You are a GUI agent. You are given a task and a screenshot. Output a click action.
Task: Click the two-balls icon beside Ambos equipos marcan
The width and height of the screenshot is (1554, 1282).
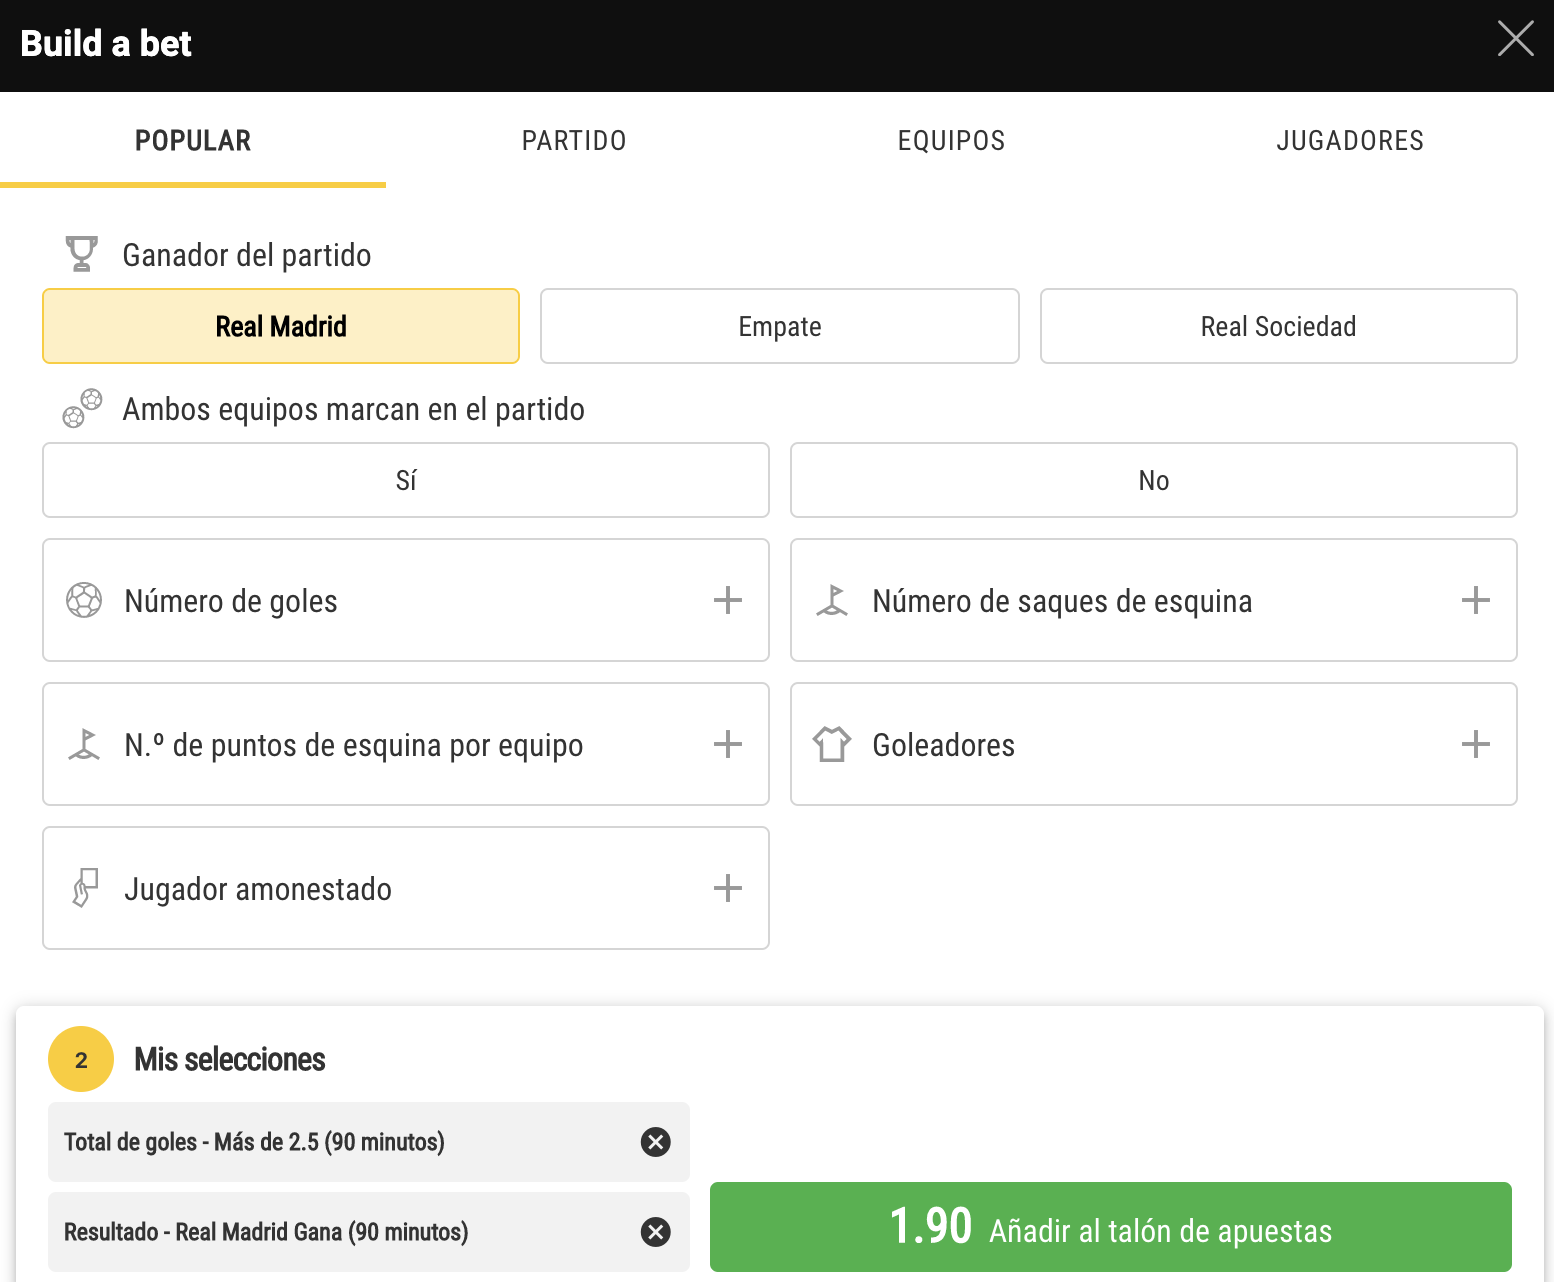(x=82, y=408)
